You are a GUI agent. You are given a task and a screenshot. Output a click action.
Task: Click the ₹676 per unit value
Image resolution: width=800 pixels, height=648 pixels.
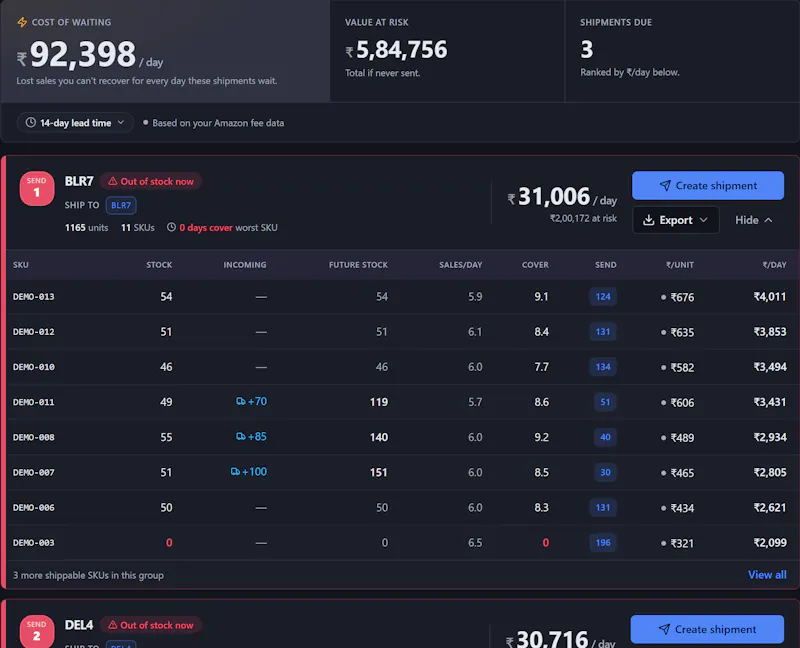[682, 297]
